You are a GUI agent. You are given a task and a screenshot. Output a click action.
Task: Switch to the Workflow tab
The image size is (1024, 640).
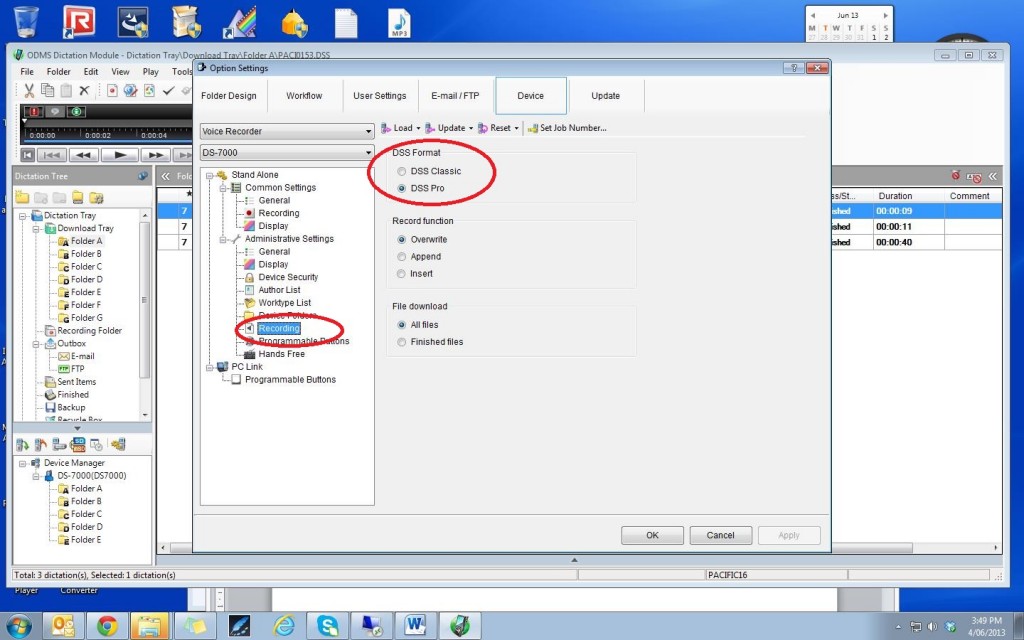(x=304, y=95)
